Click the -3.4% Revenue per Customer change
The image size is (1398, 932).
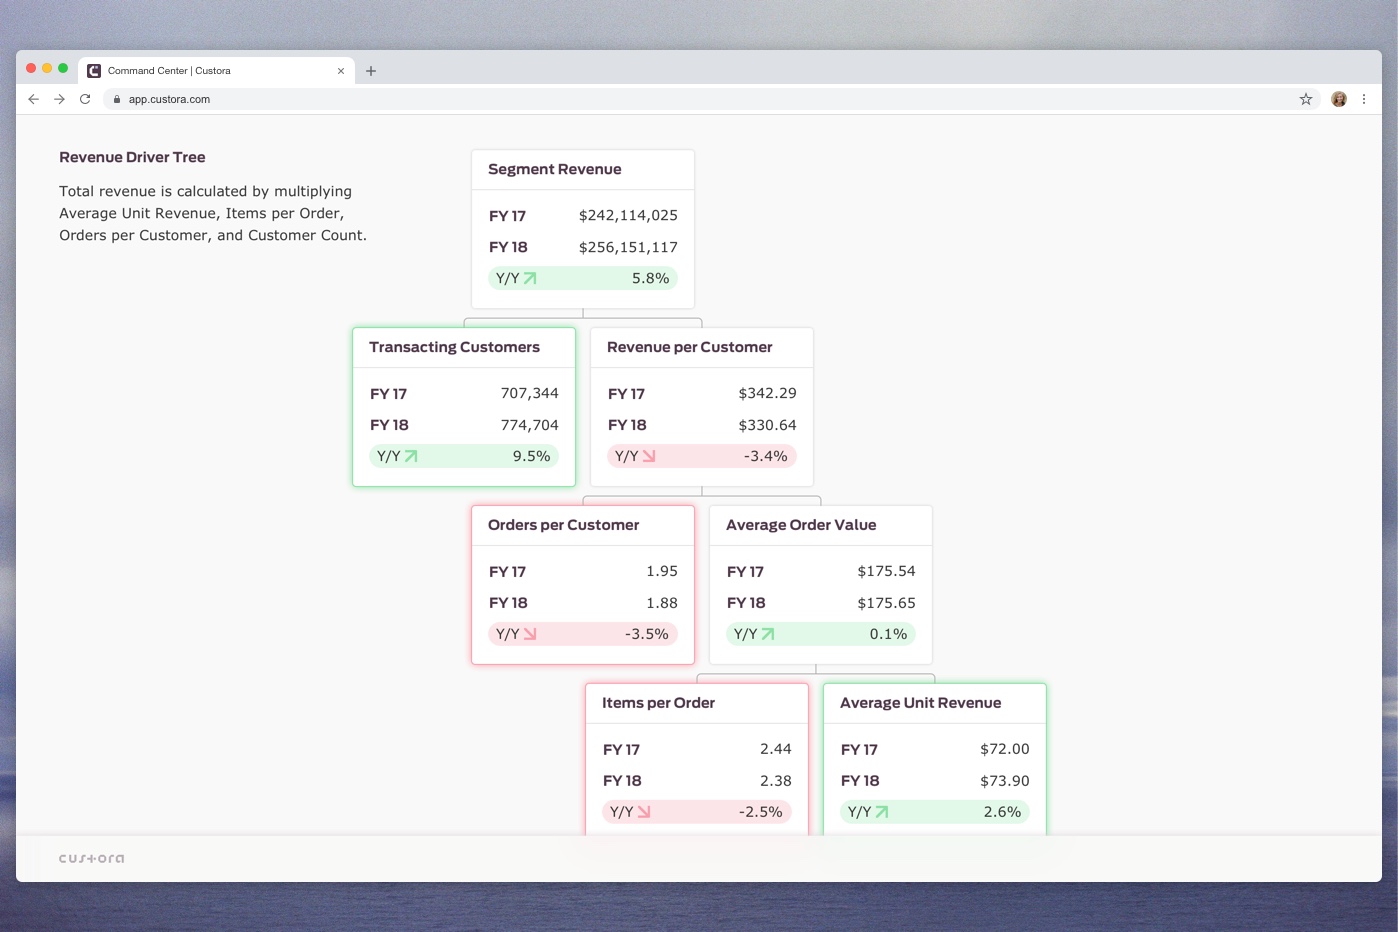(766, 456)
